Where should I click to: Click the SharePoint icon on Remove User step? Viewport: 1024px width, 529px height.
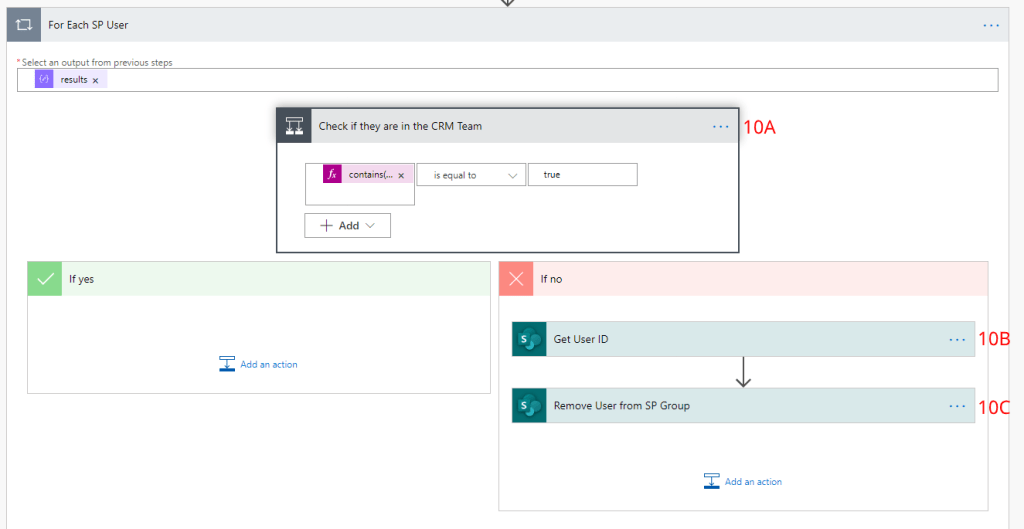(x=529, y=406)
